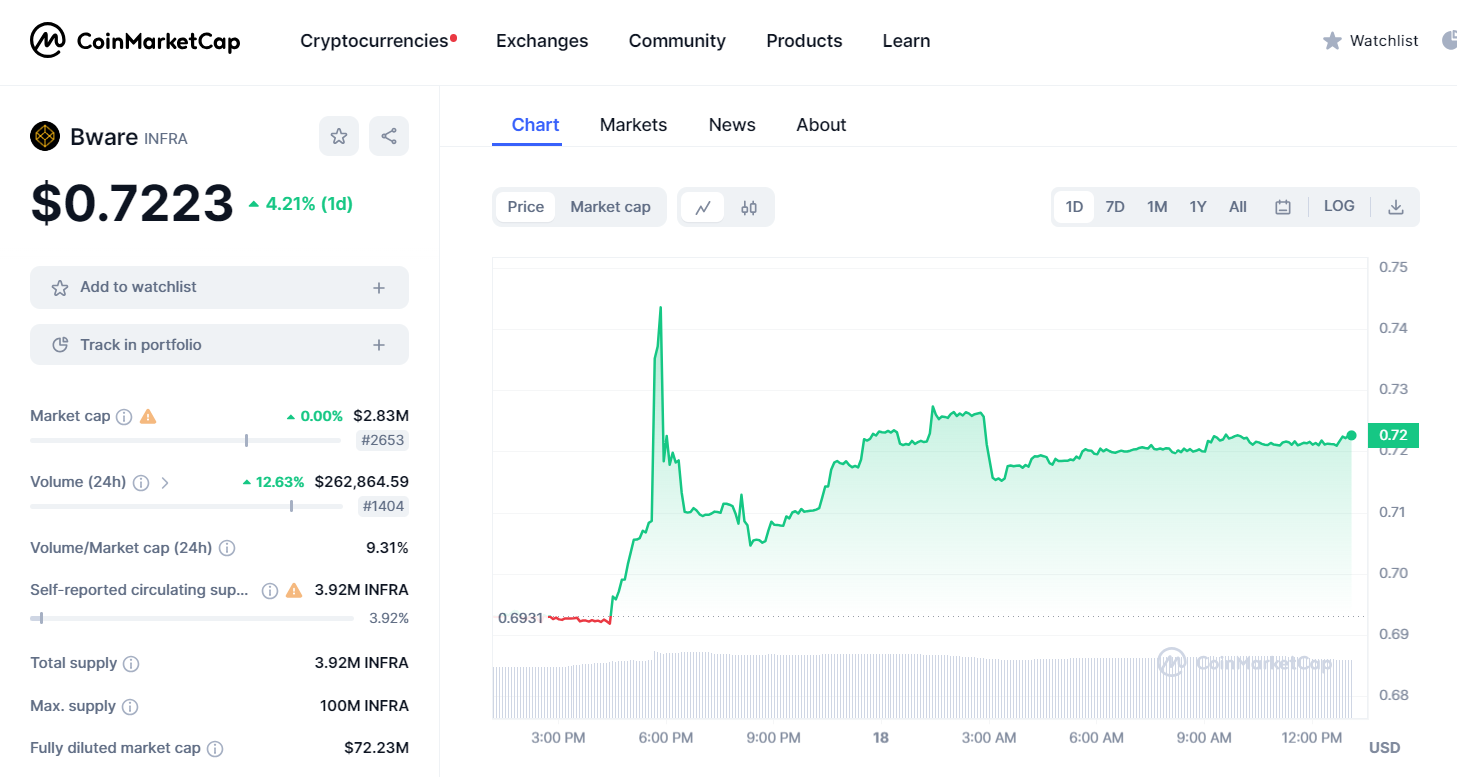Enable LOG scale on chart
Image resolution: width=1457 pixels, height=777 pixels.
pyautogui.click(x=1339, y=206)
